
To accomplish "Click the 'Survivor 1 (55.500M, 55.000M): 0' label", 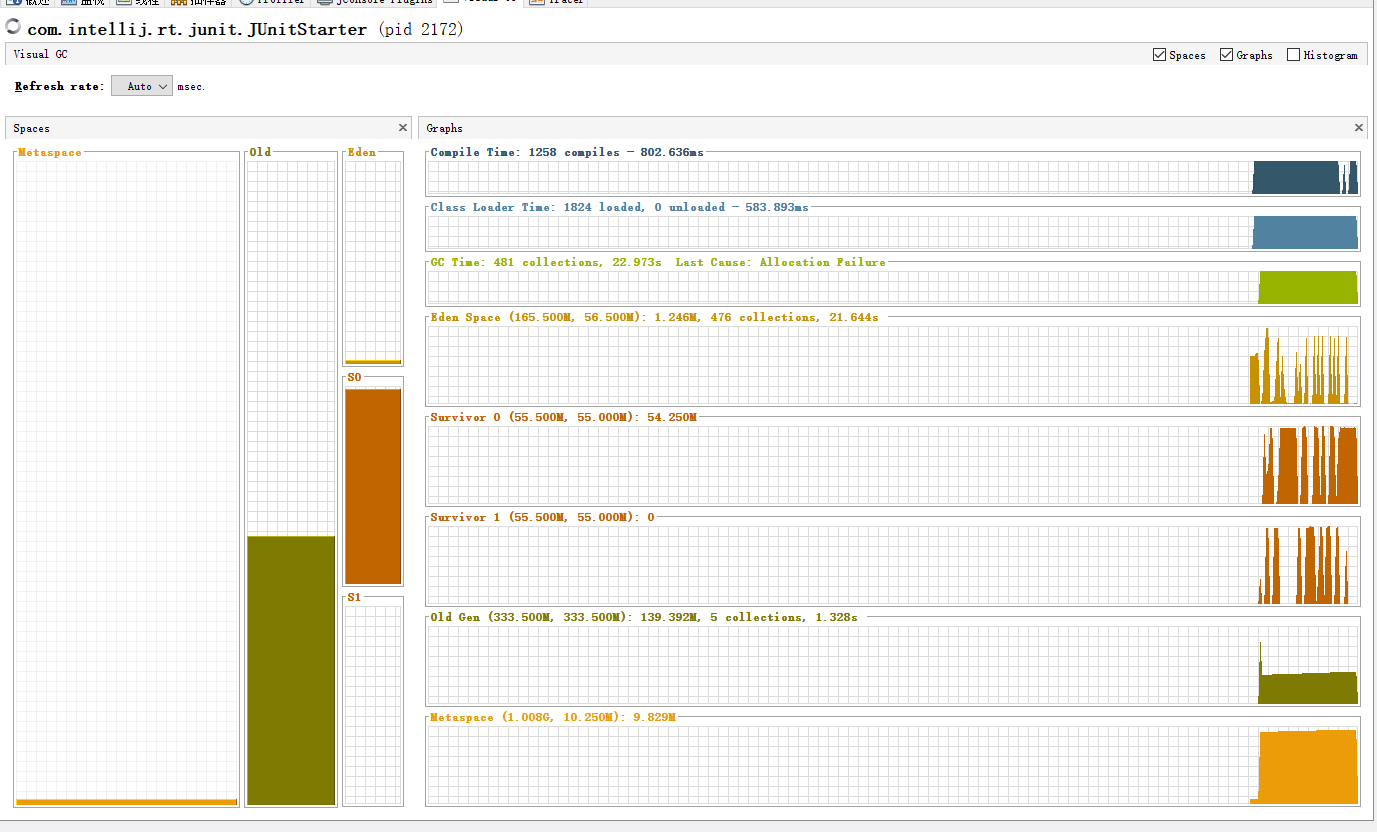I will tap(542, 517).
